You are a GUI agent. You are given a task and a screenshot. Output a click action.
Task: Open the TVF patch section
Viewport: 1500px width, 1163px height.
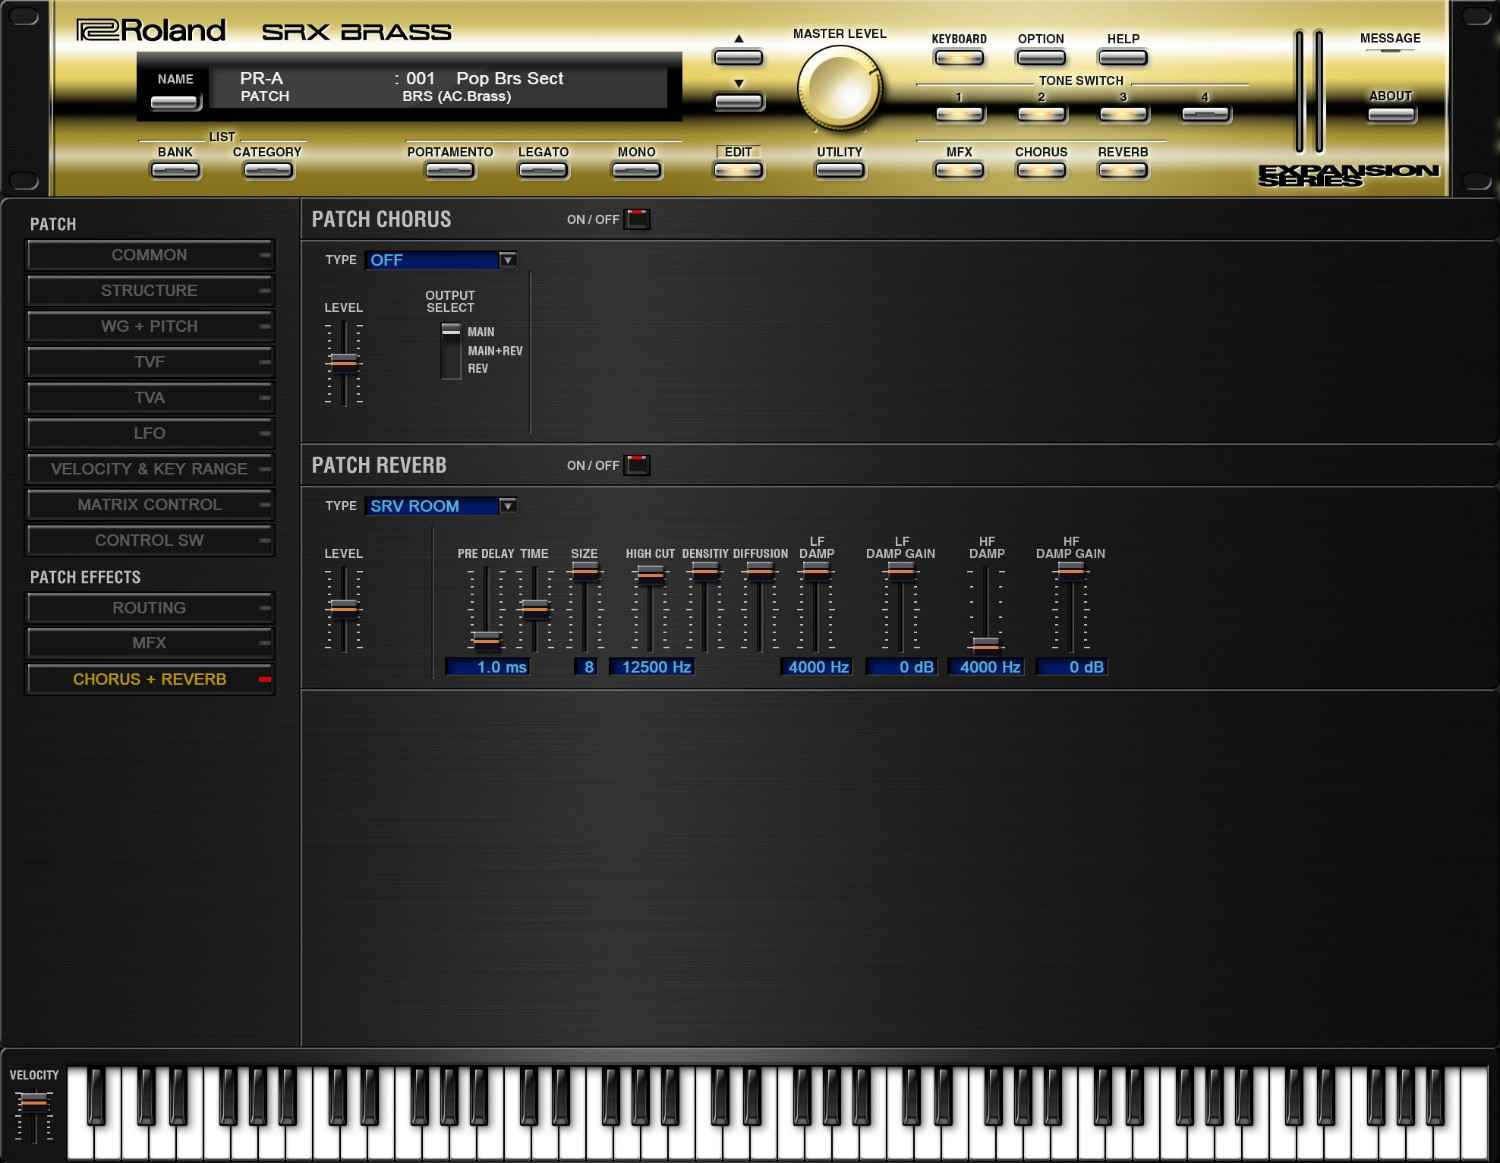pyautogui.click(x=149, y=362)
